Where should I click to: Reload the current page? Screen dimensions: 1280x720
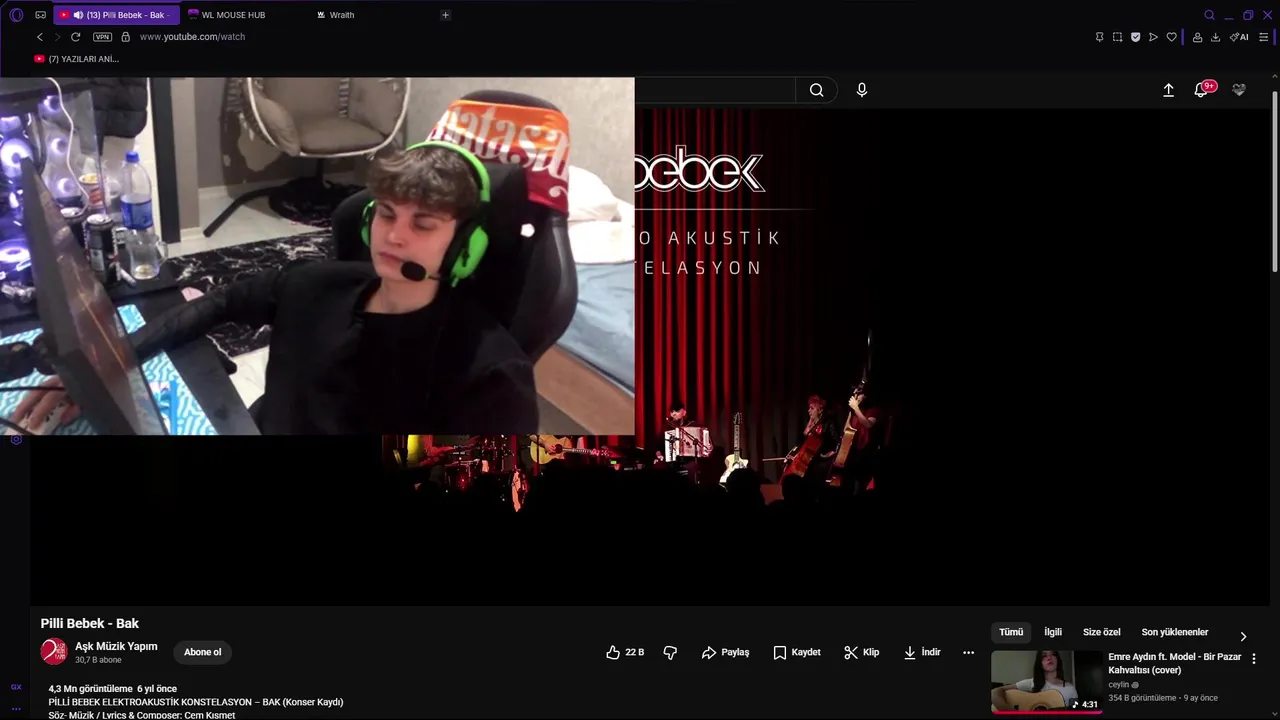pos(75,37)
